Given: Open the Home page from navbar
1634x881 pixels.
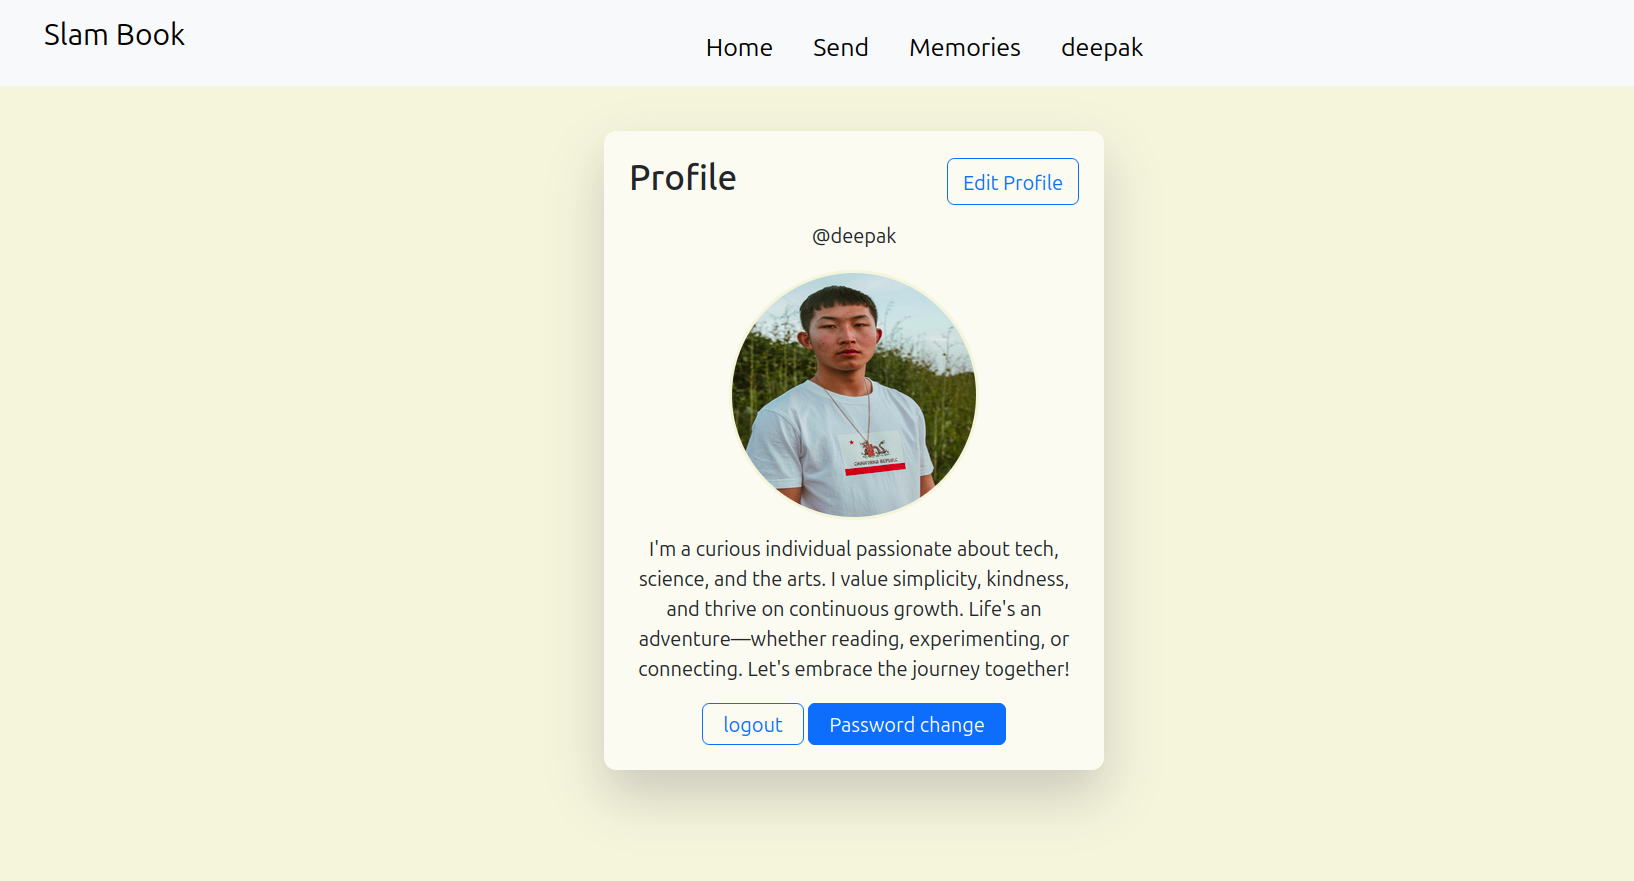Looking at the screenshot, I should [739, 47].
